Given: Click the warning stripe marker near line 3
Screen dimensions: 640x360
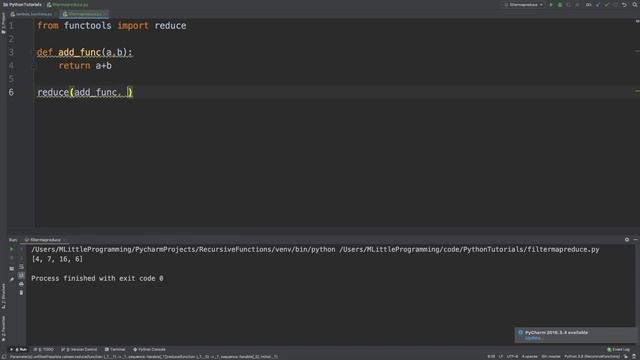Looking at the screenshot, I should tap(637, 51).
